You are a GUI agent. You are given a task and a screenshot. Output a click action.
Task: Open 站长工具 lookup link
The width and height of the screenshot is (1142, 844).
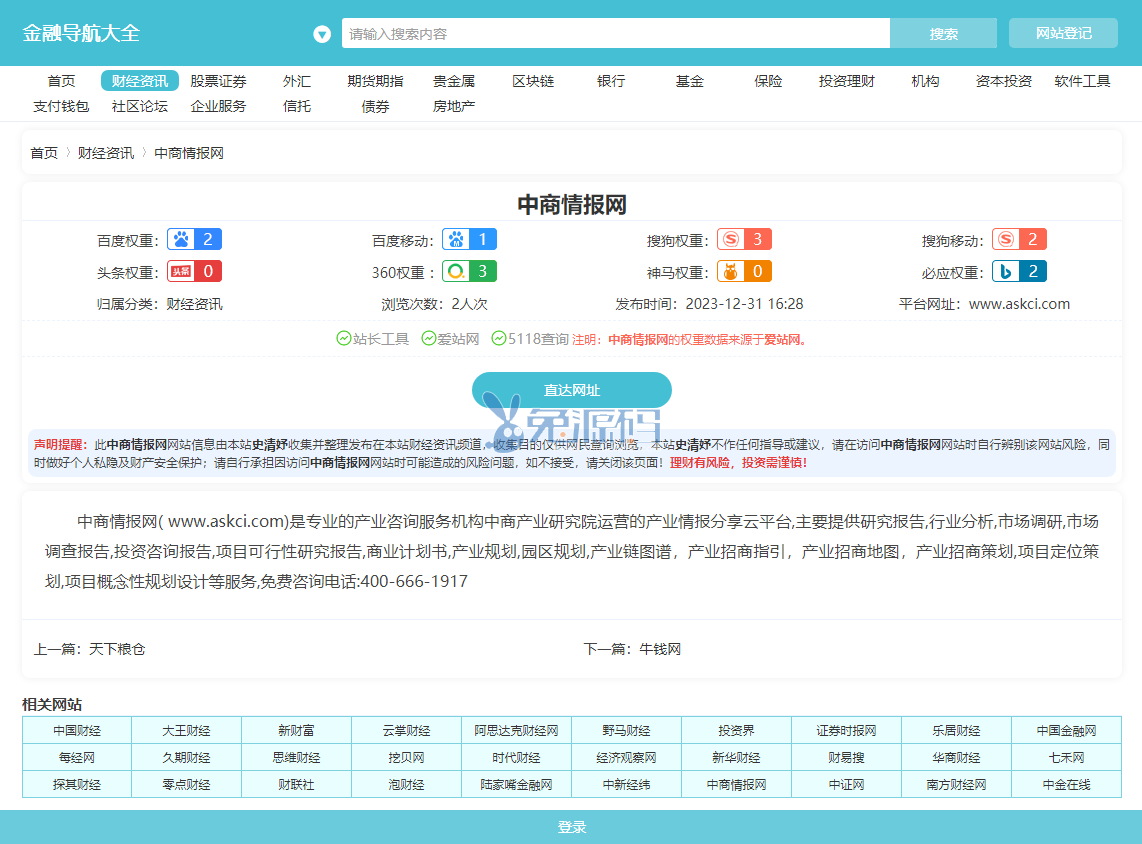tap(373, 339)
